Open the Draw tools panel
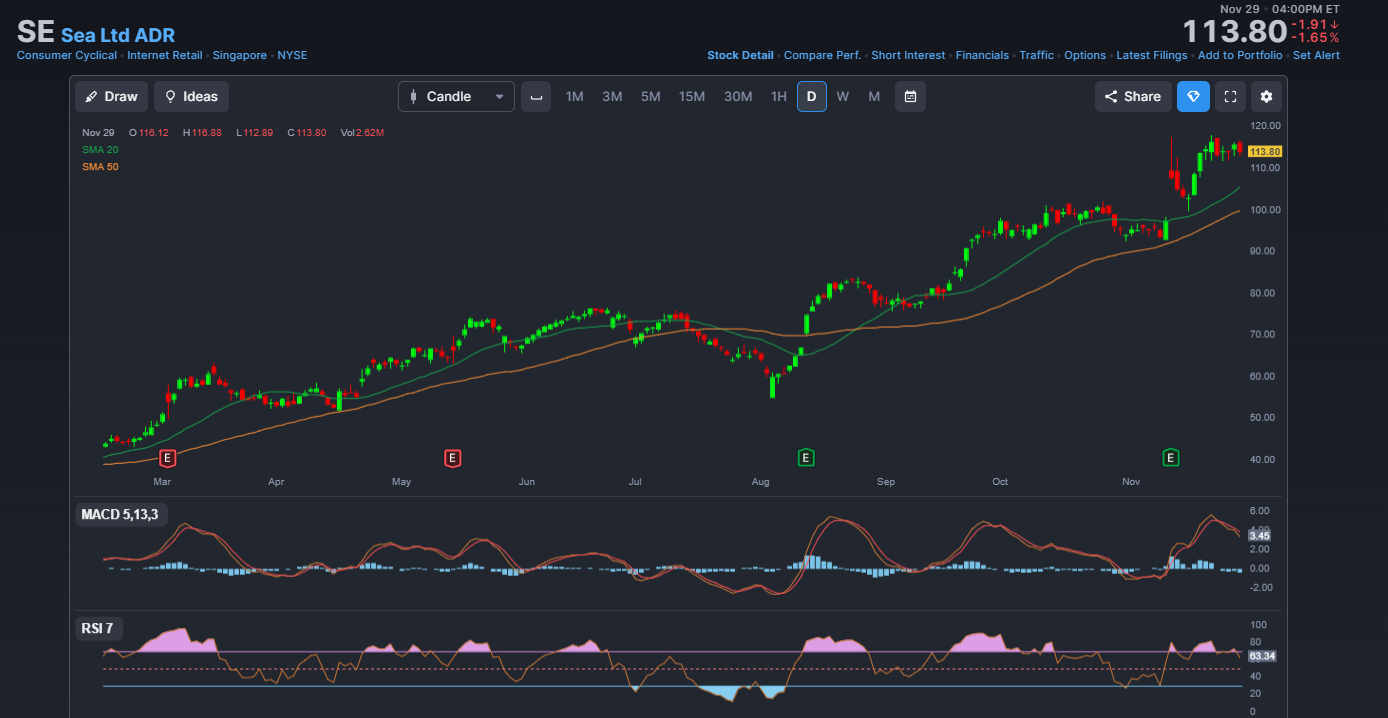1388x718 pixels. [x=111, y=96]
